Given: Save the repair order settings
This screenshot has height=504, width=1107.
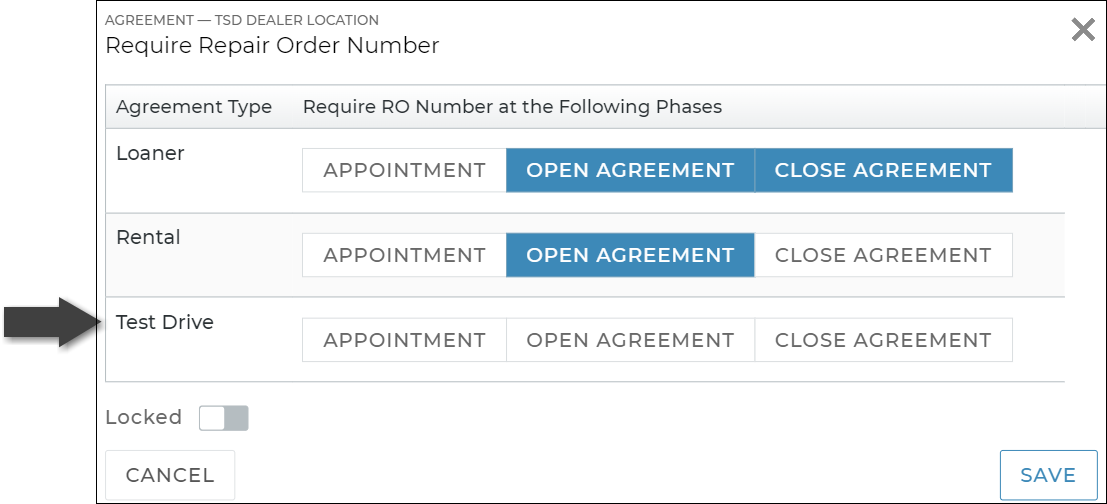Looking at the screenshot, I should pos(1047,475).
